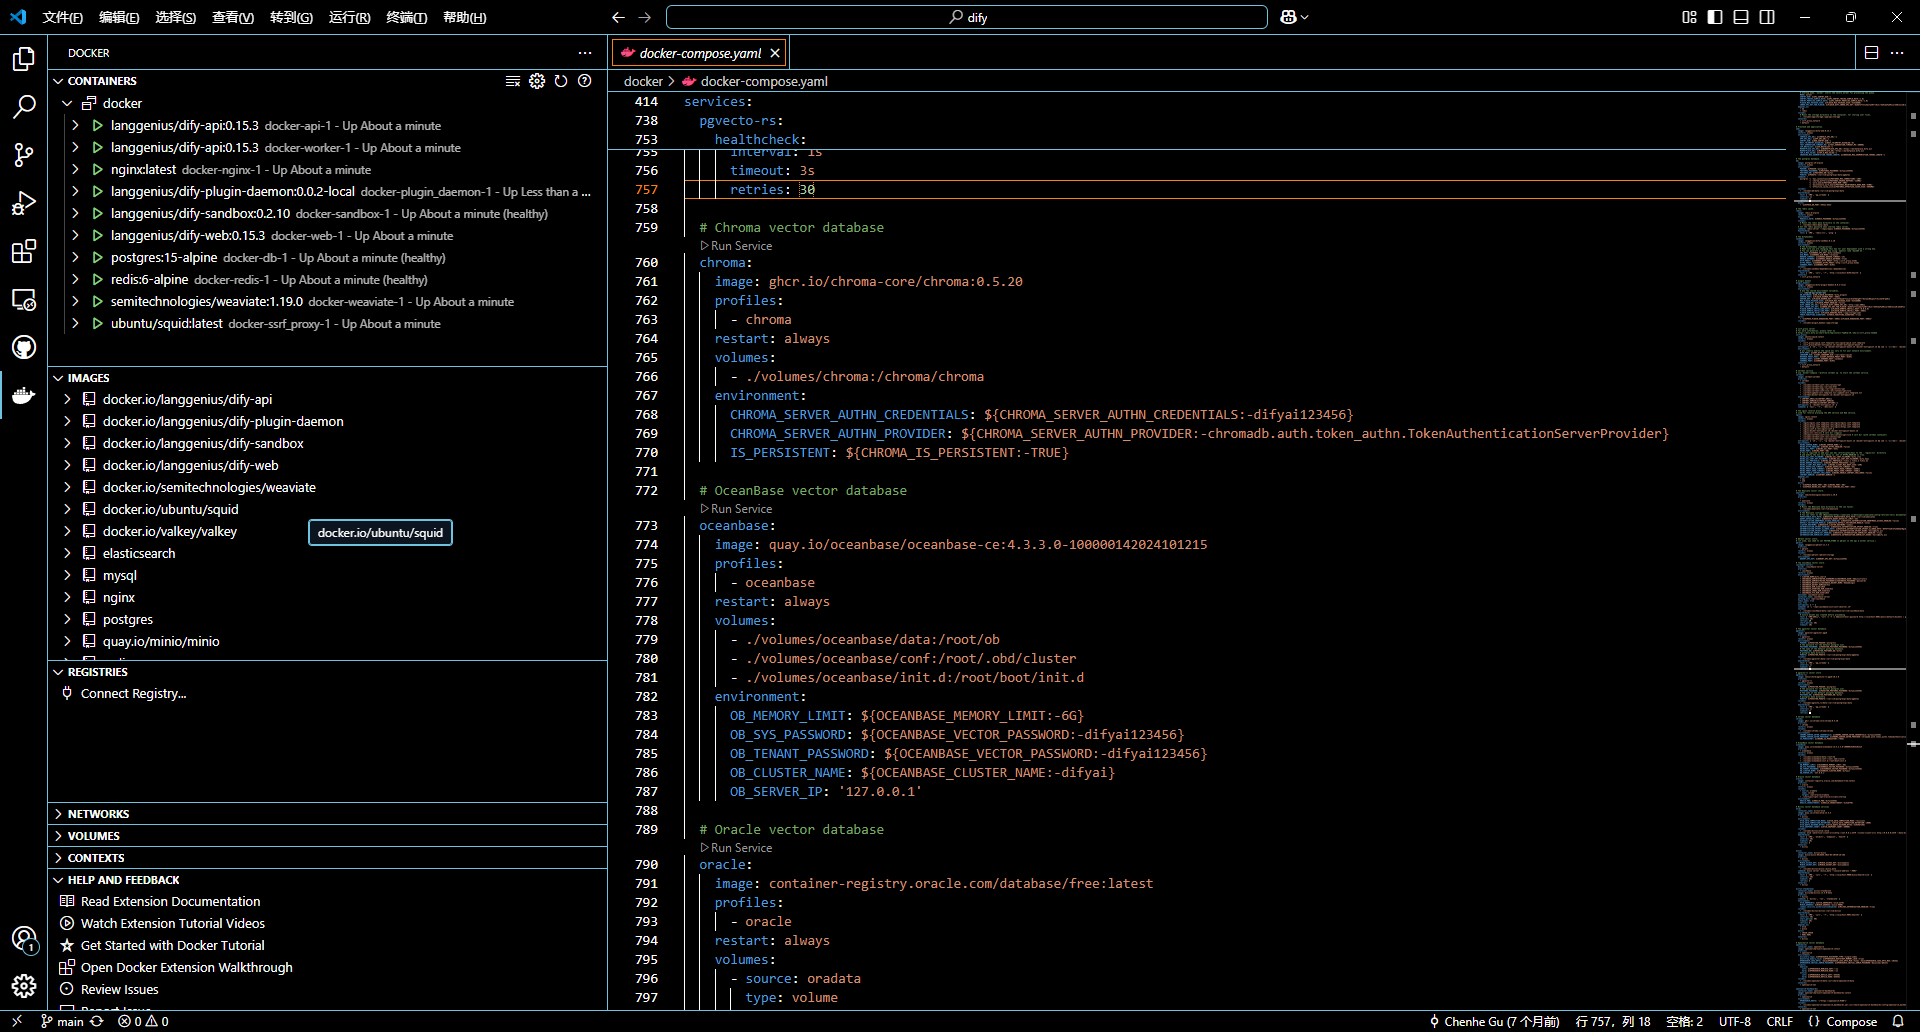
Task: Open notifications bell in status bar
Action: (x=1898, y=1021)
